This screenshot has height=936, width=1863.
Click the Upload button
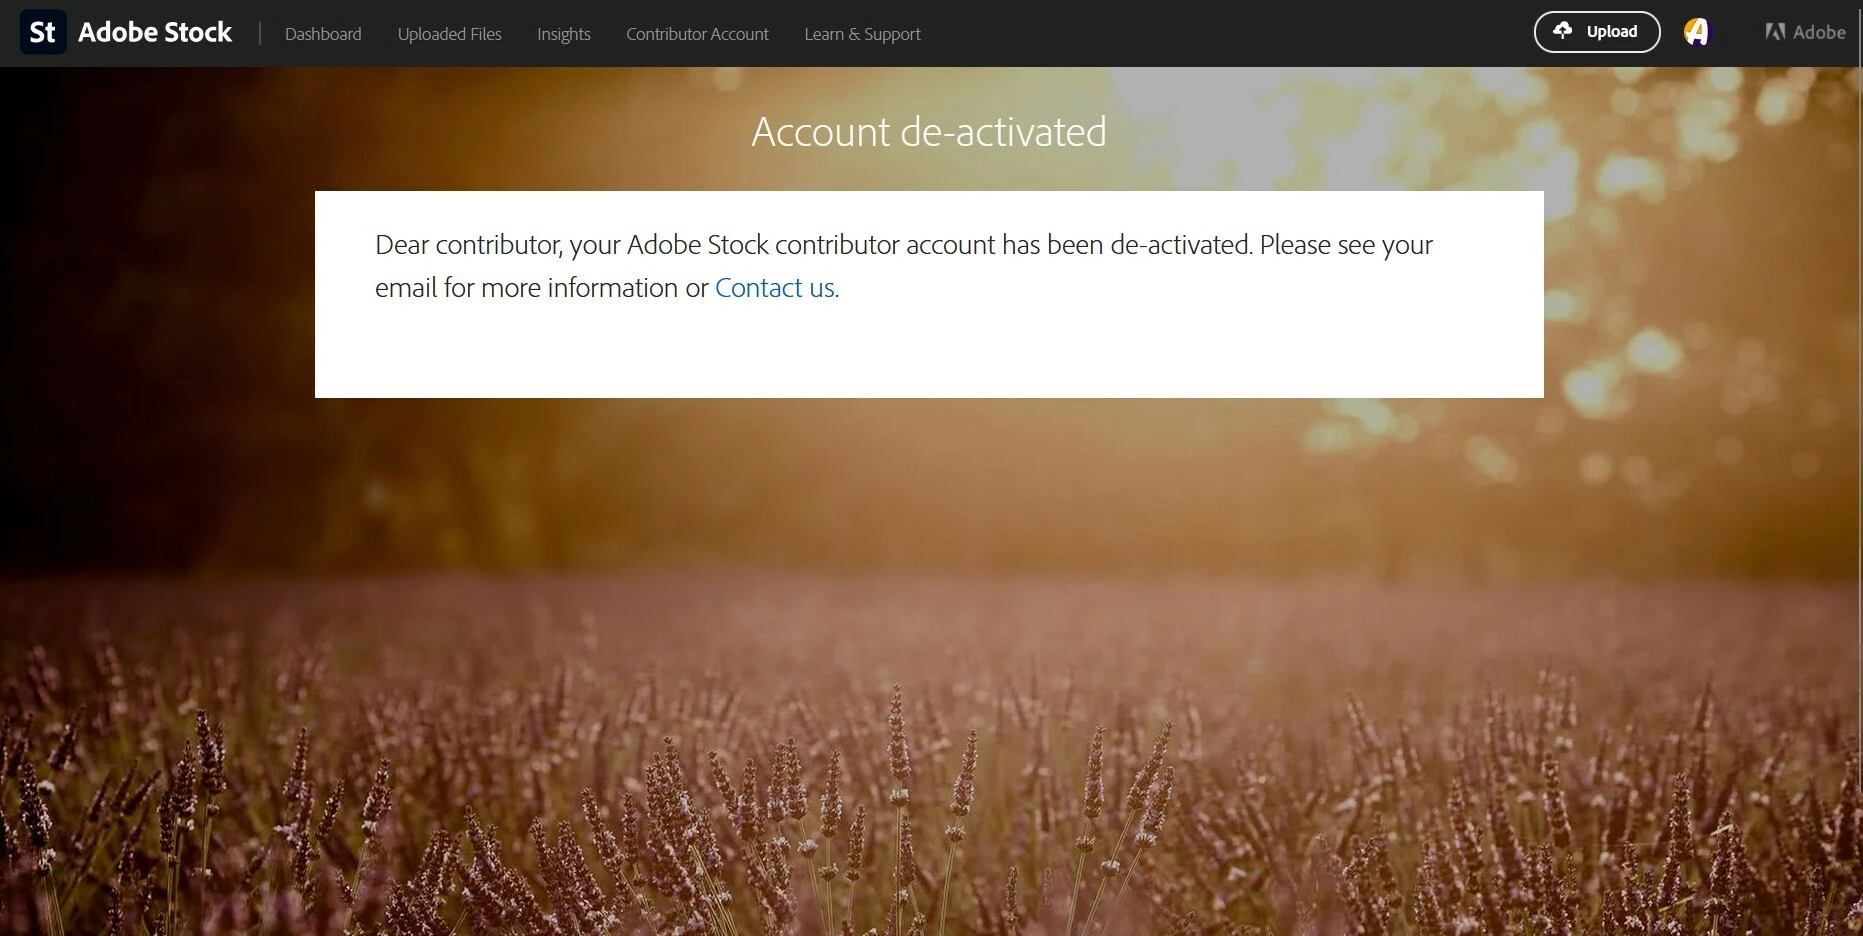click(1597, 32)
